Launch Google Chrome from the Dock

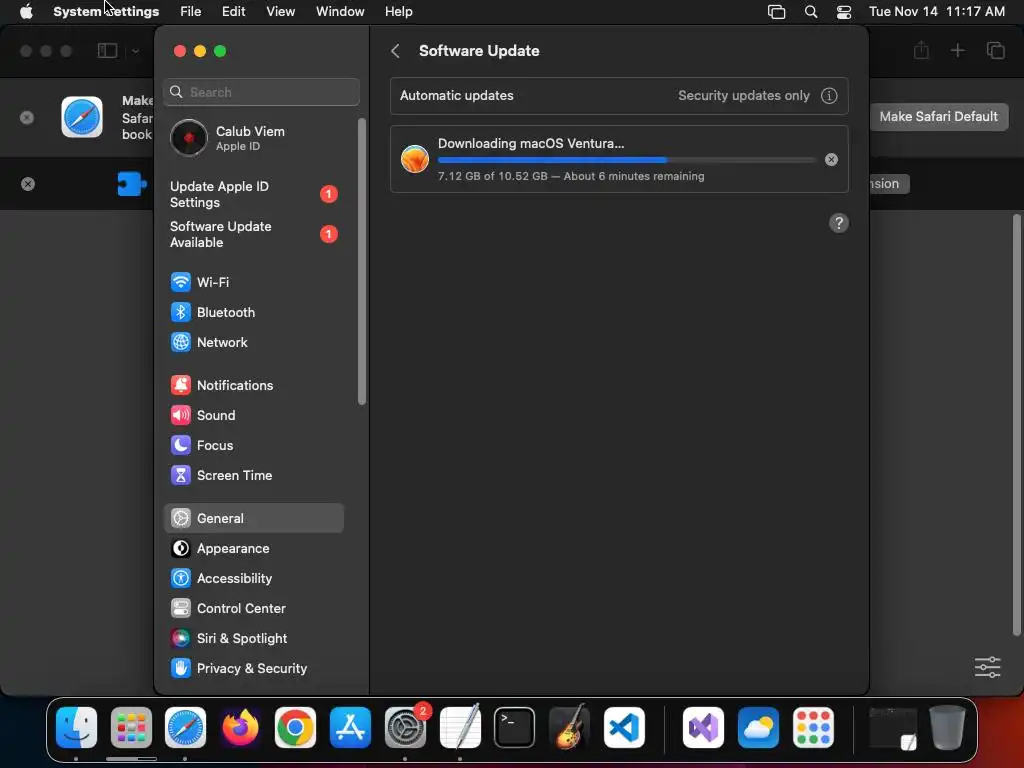[295, 728]
